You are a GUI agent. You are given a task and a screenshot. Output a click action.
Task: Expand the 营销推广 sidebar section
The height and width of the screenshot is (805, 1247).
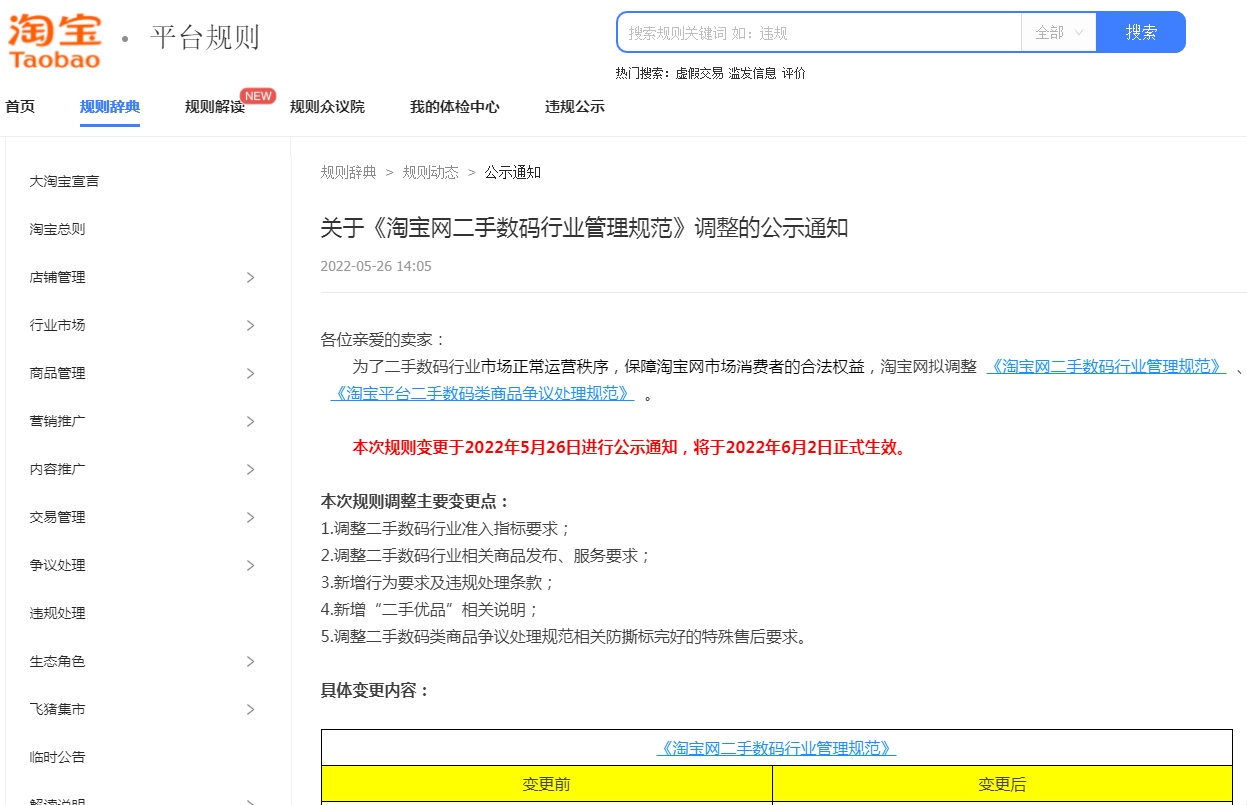[251, 421]
